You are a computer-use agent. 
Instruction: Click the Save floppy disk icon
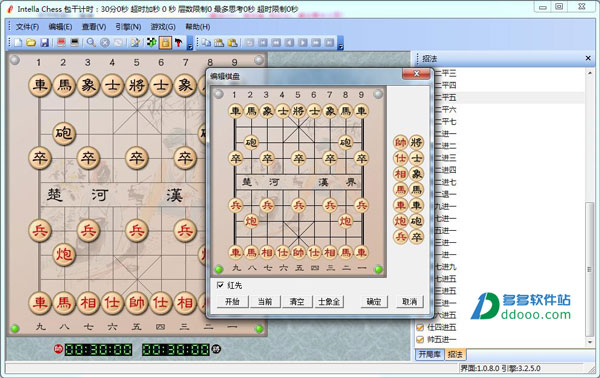[x=44, y=42]
